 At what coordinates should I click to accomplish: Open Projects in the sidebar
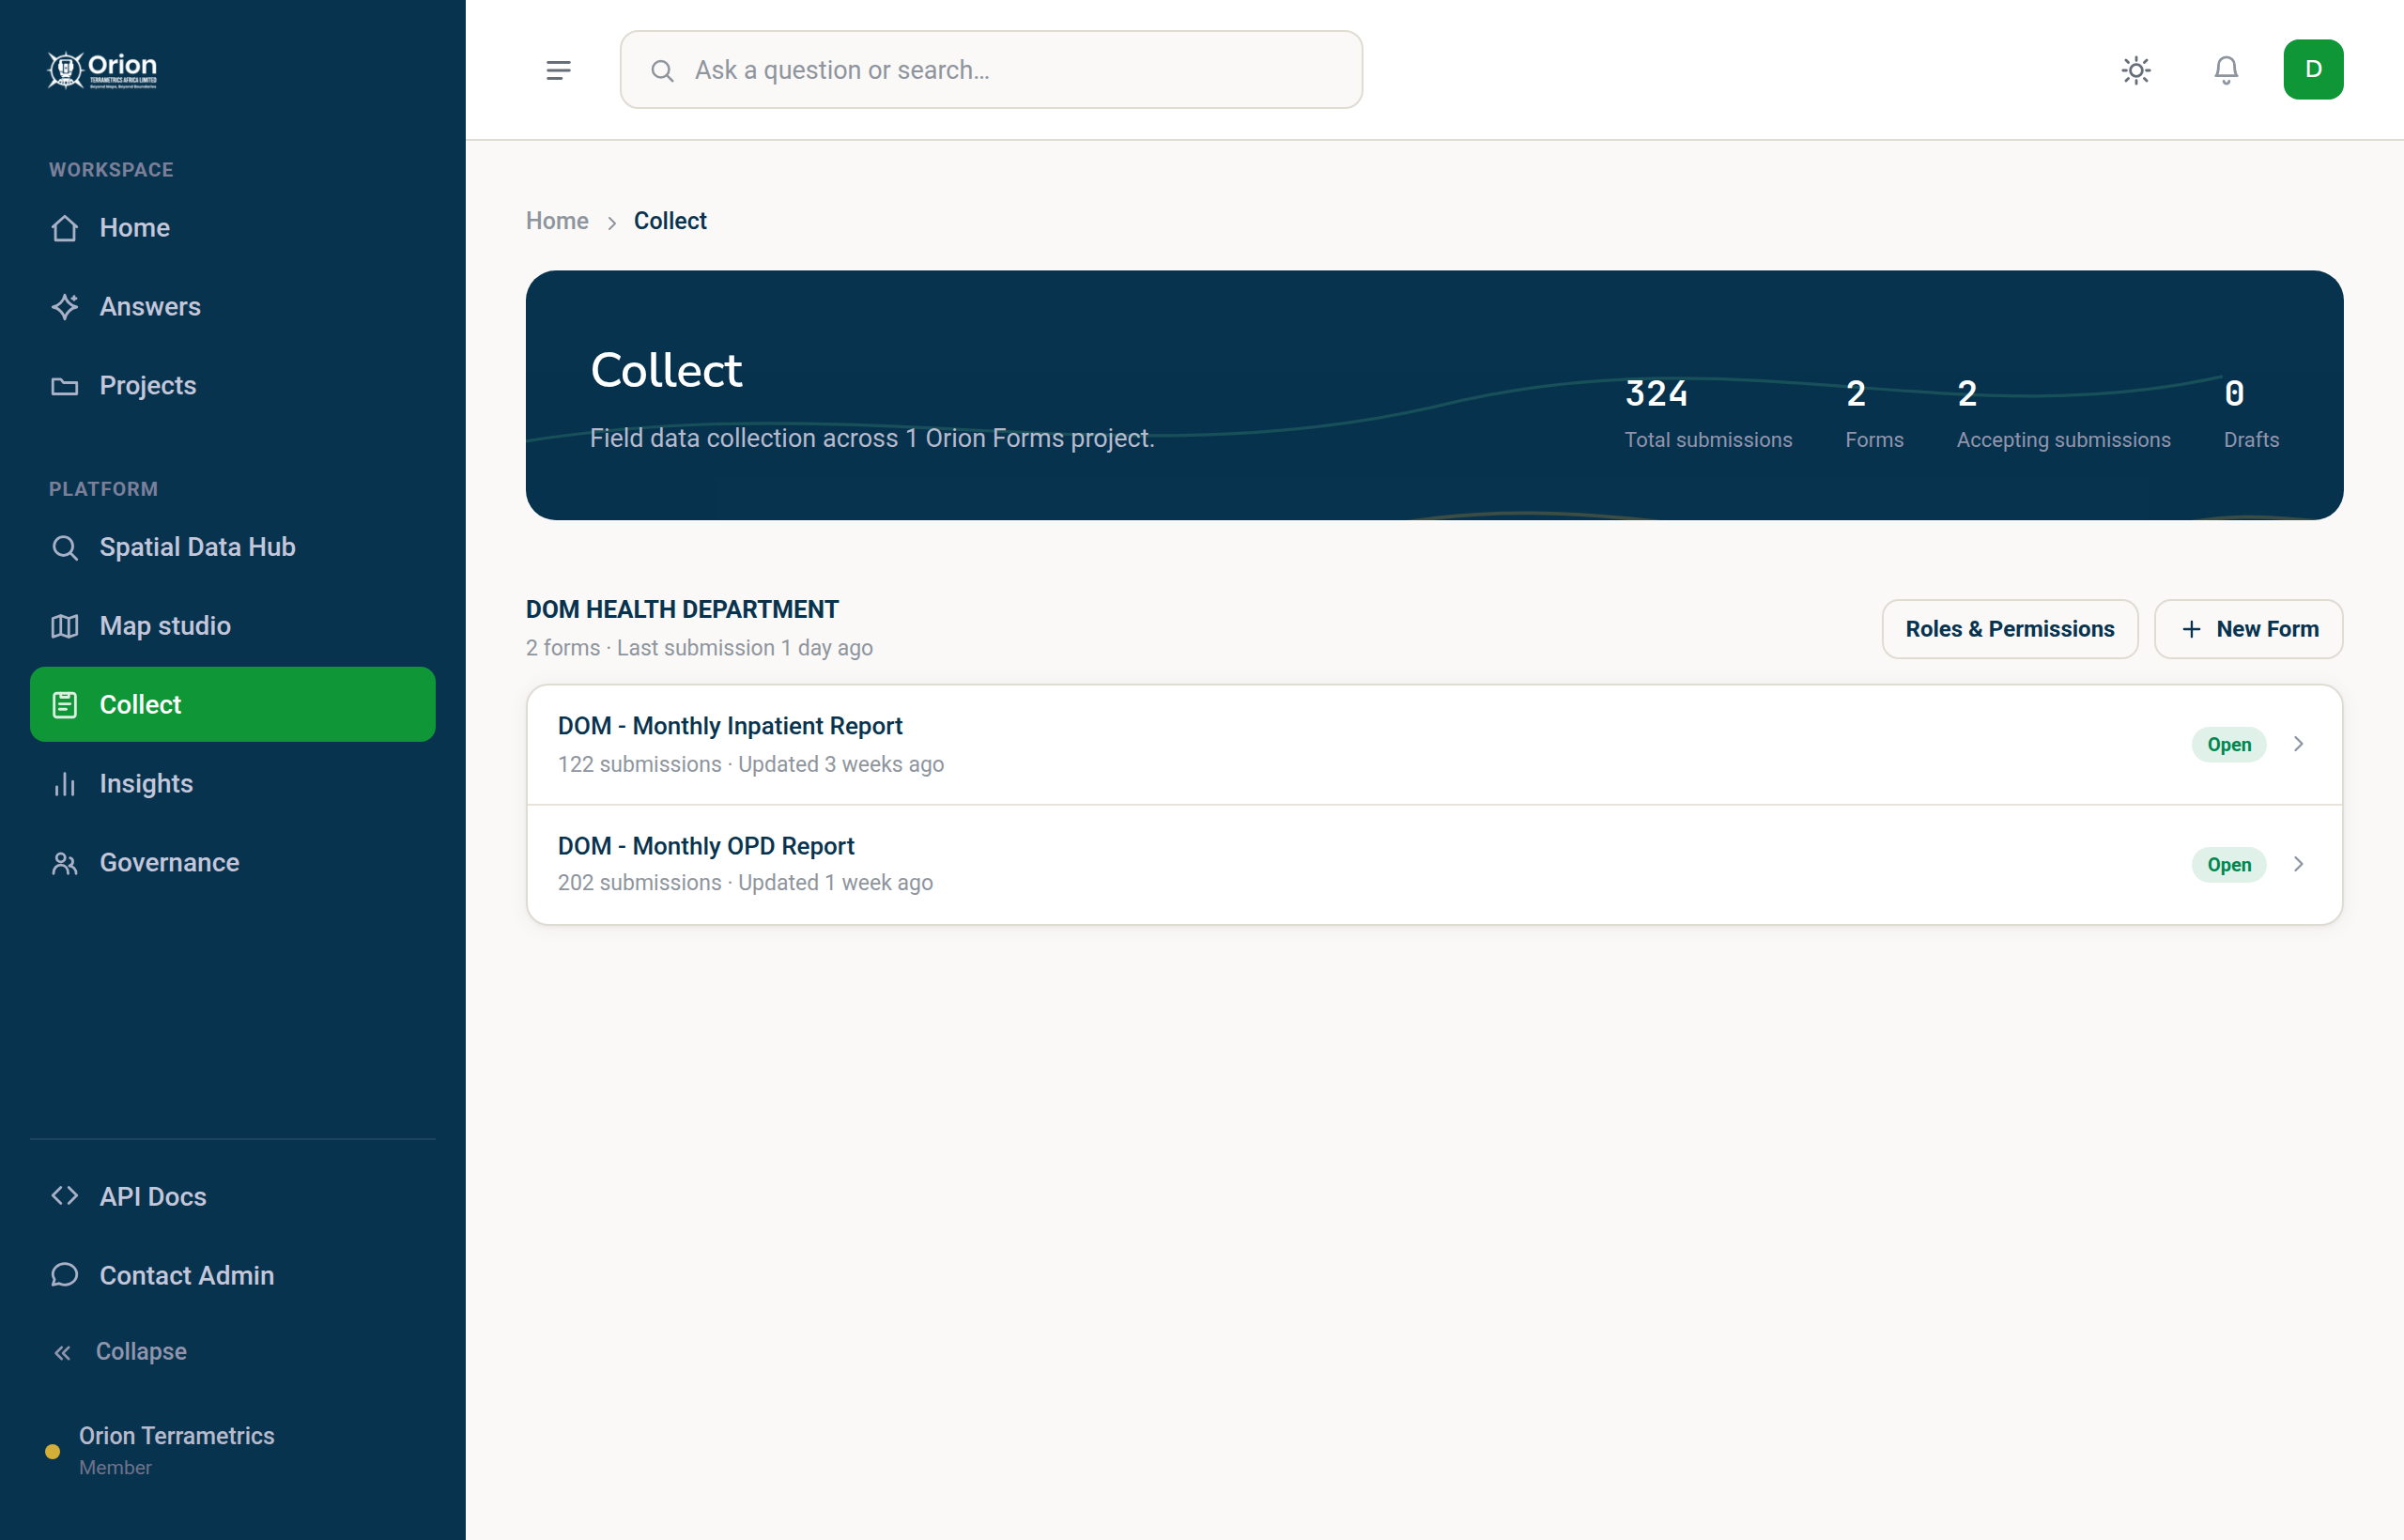click(x=233, y=386)
